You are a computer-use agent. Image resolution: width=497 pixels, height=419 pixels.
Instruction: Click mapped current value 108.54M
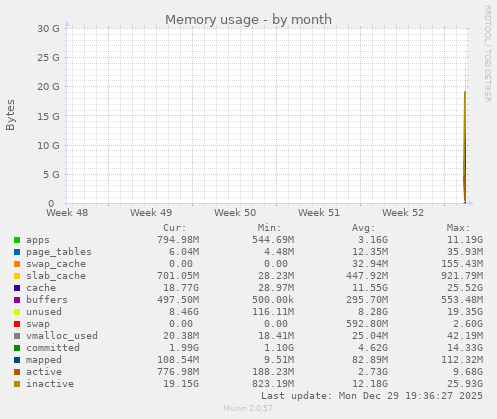tap(178, 360)
